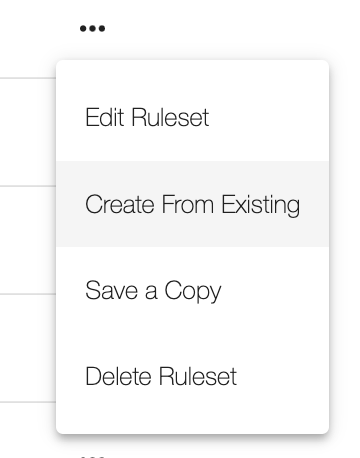Screen dimensions: 360x458
Task: Choose Create From Existing menu entry
Action: [192, 204]
